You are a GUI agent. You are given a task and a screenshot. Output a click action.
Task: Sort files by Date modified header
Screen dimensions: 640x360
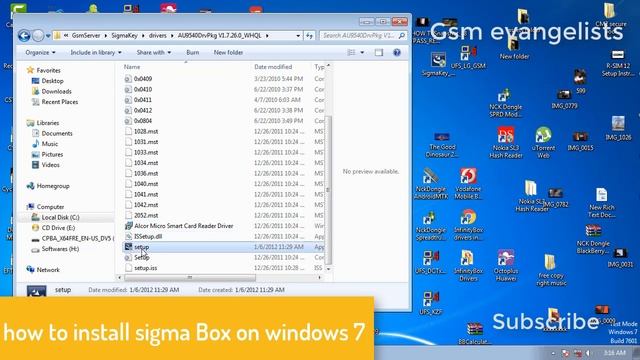273,67
